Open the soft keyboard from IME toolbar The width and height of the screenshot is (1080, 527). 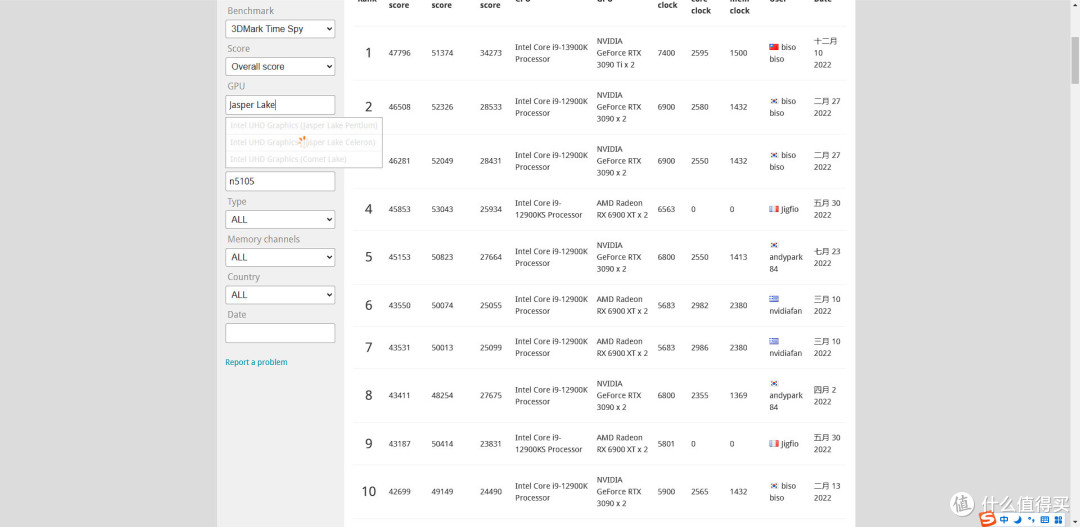pyautogui.click(x=1044, y=519)
